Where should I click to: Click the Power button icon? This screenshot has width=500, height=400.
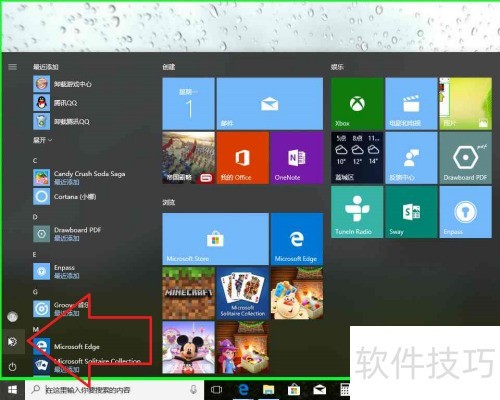[12, 367]
